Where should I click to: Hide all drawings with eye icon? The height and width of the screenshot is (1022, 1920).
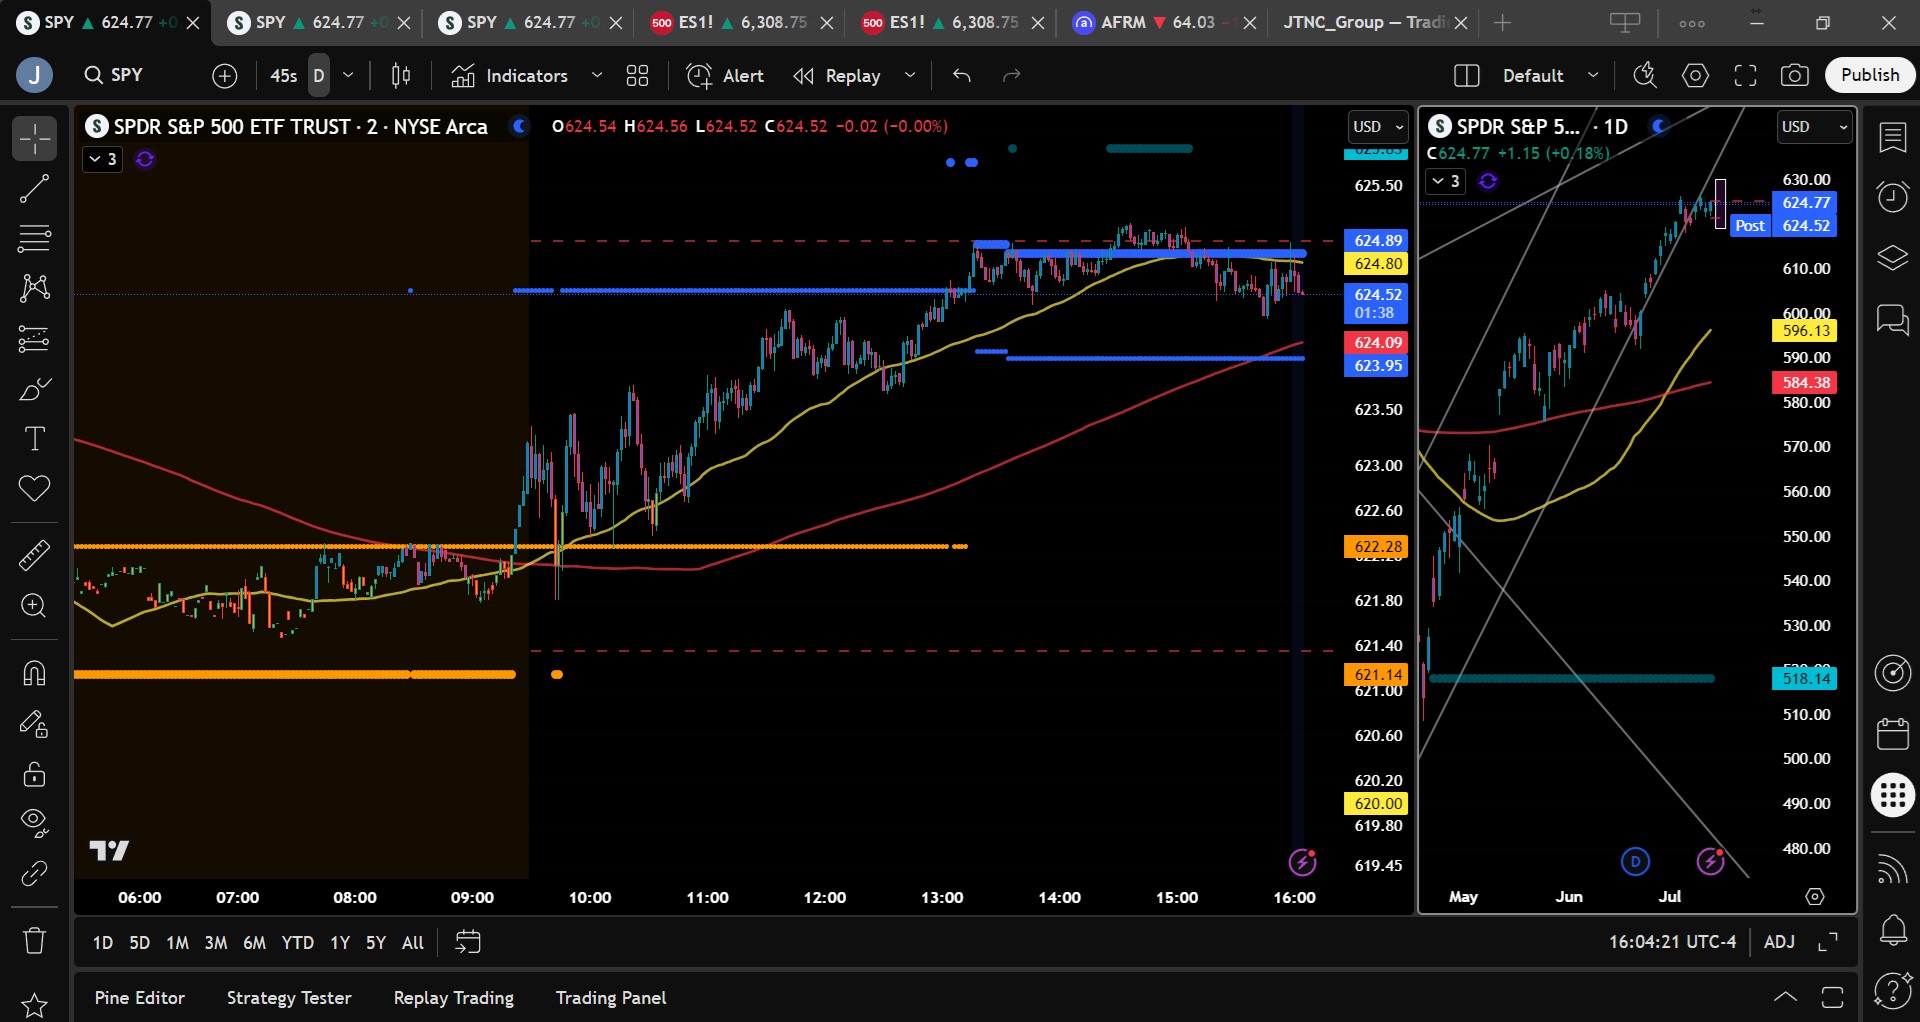pos(34,823)
